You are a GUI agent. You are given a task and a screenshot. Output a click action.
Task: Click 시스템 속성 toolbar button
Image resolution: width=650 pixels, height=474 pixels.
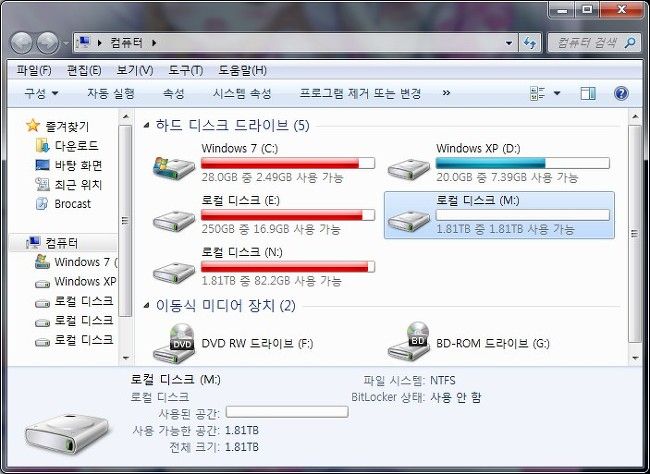tap(242, 93)
